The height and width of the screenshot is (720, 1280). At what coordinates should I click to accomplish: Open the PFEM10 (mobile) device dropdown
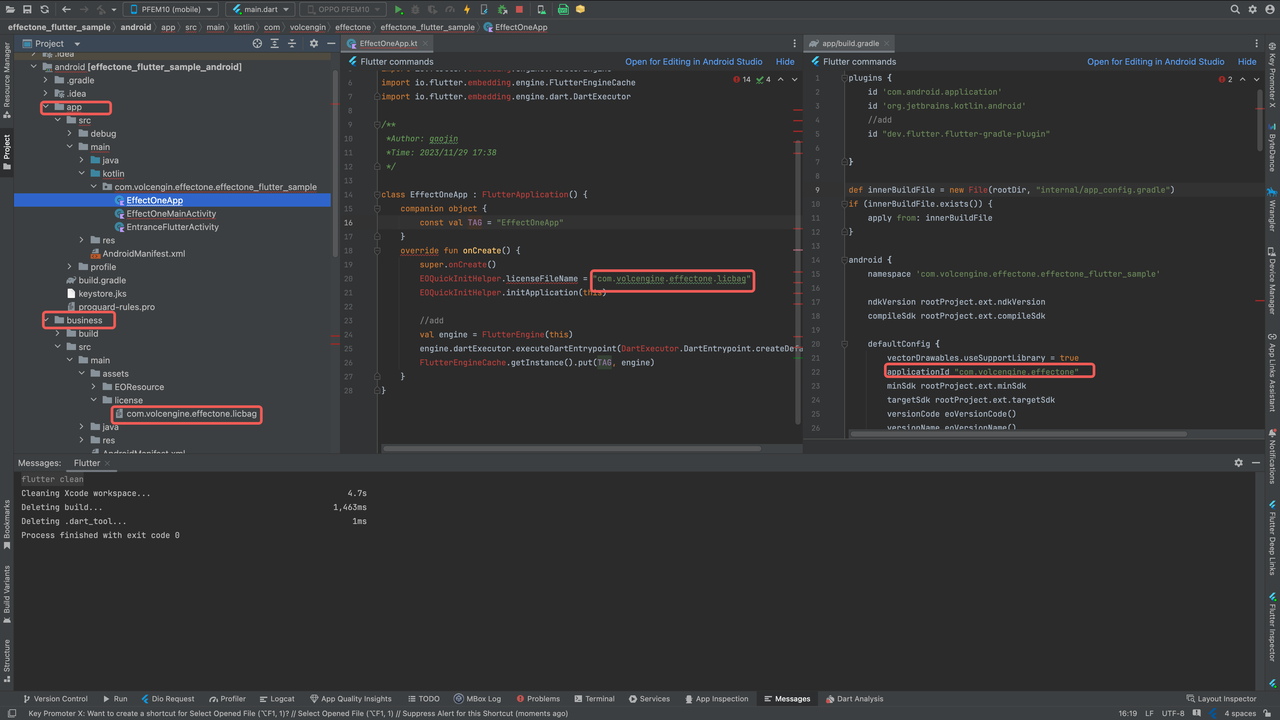click(x=169, y=9)
